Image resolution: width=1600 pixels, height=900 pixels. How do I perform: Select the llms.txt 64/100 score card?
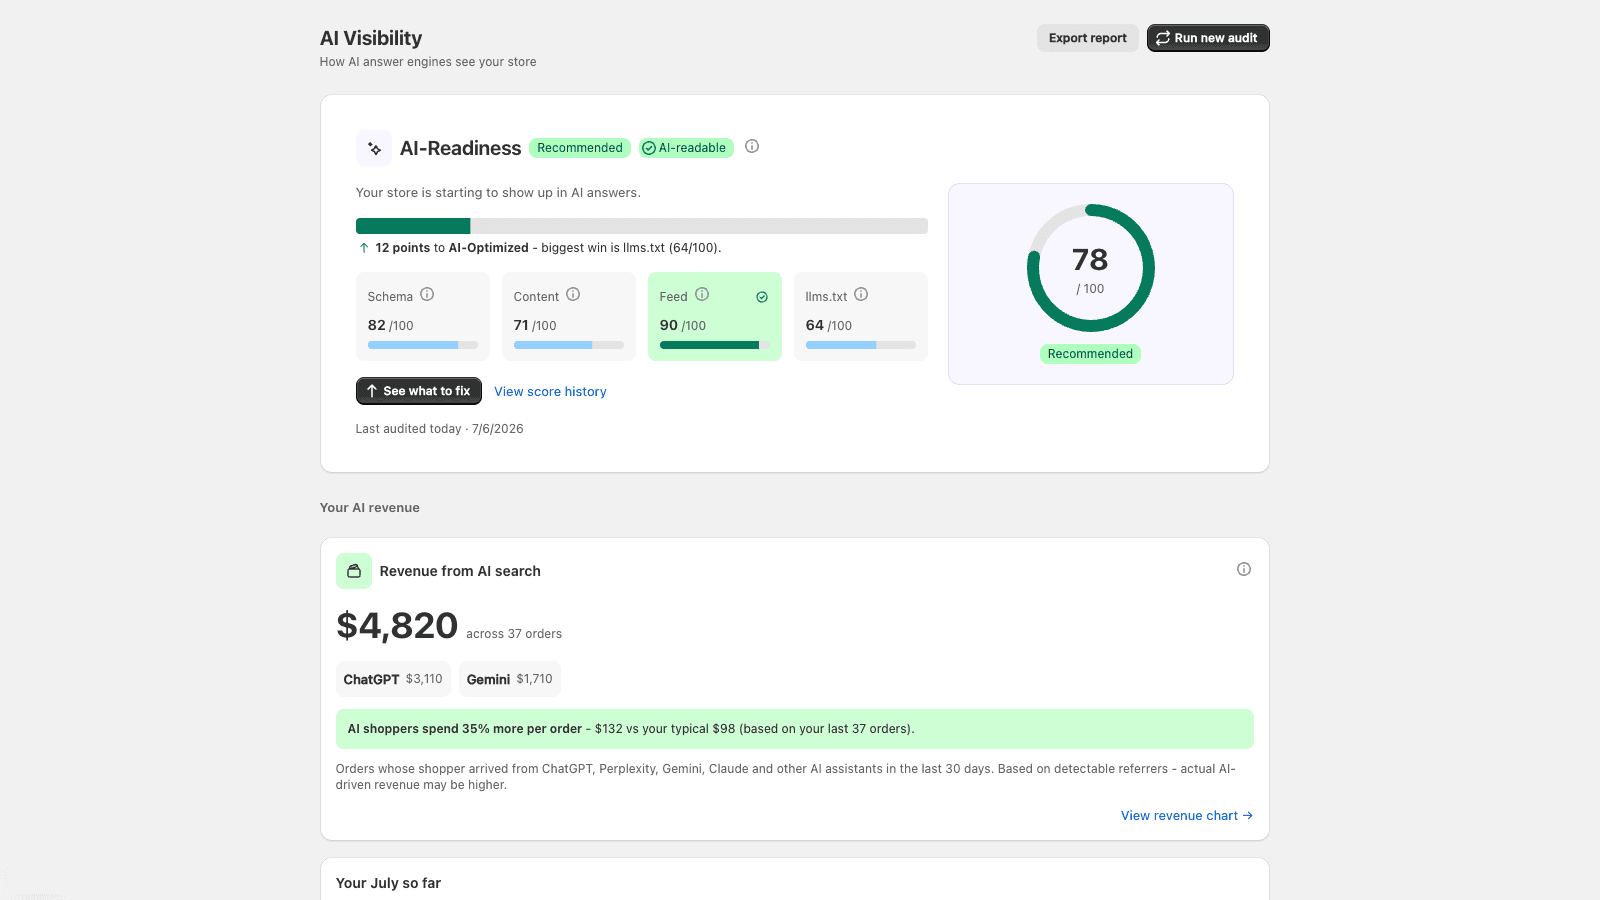click(861, 316)
